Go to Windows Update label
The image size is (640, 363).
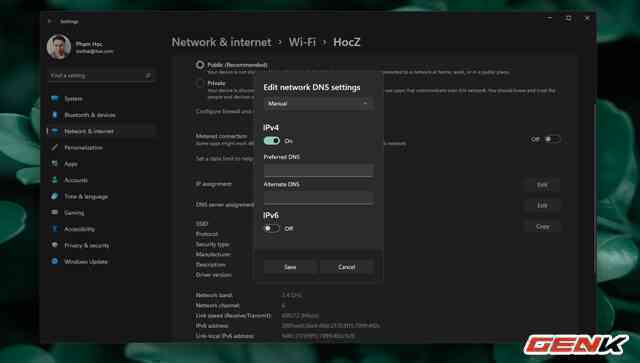[86, 261]
